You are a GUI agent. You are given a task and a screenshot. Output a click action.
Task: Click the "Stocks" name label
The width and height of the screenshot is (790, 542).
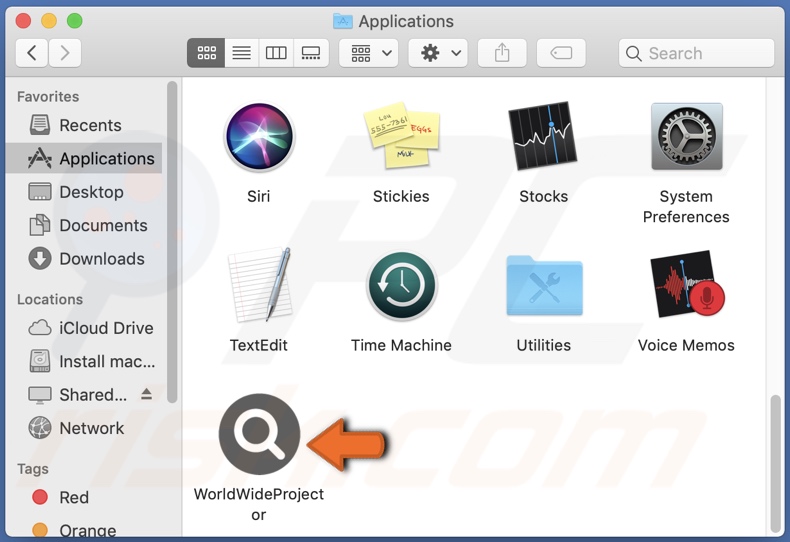pos(544,196)
